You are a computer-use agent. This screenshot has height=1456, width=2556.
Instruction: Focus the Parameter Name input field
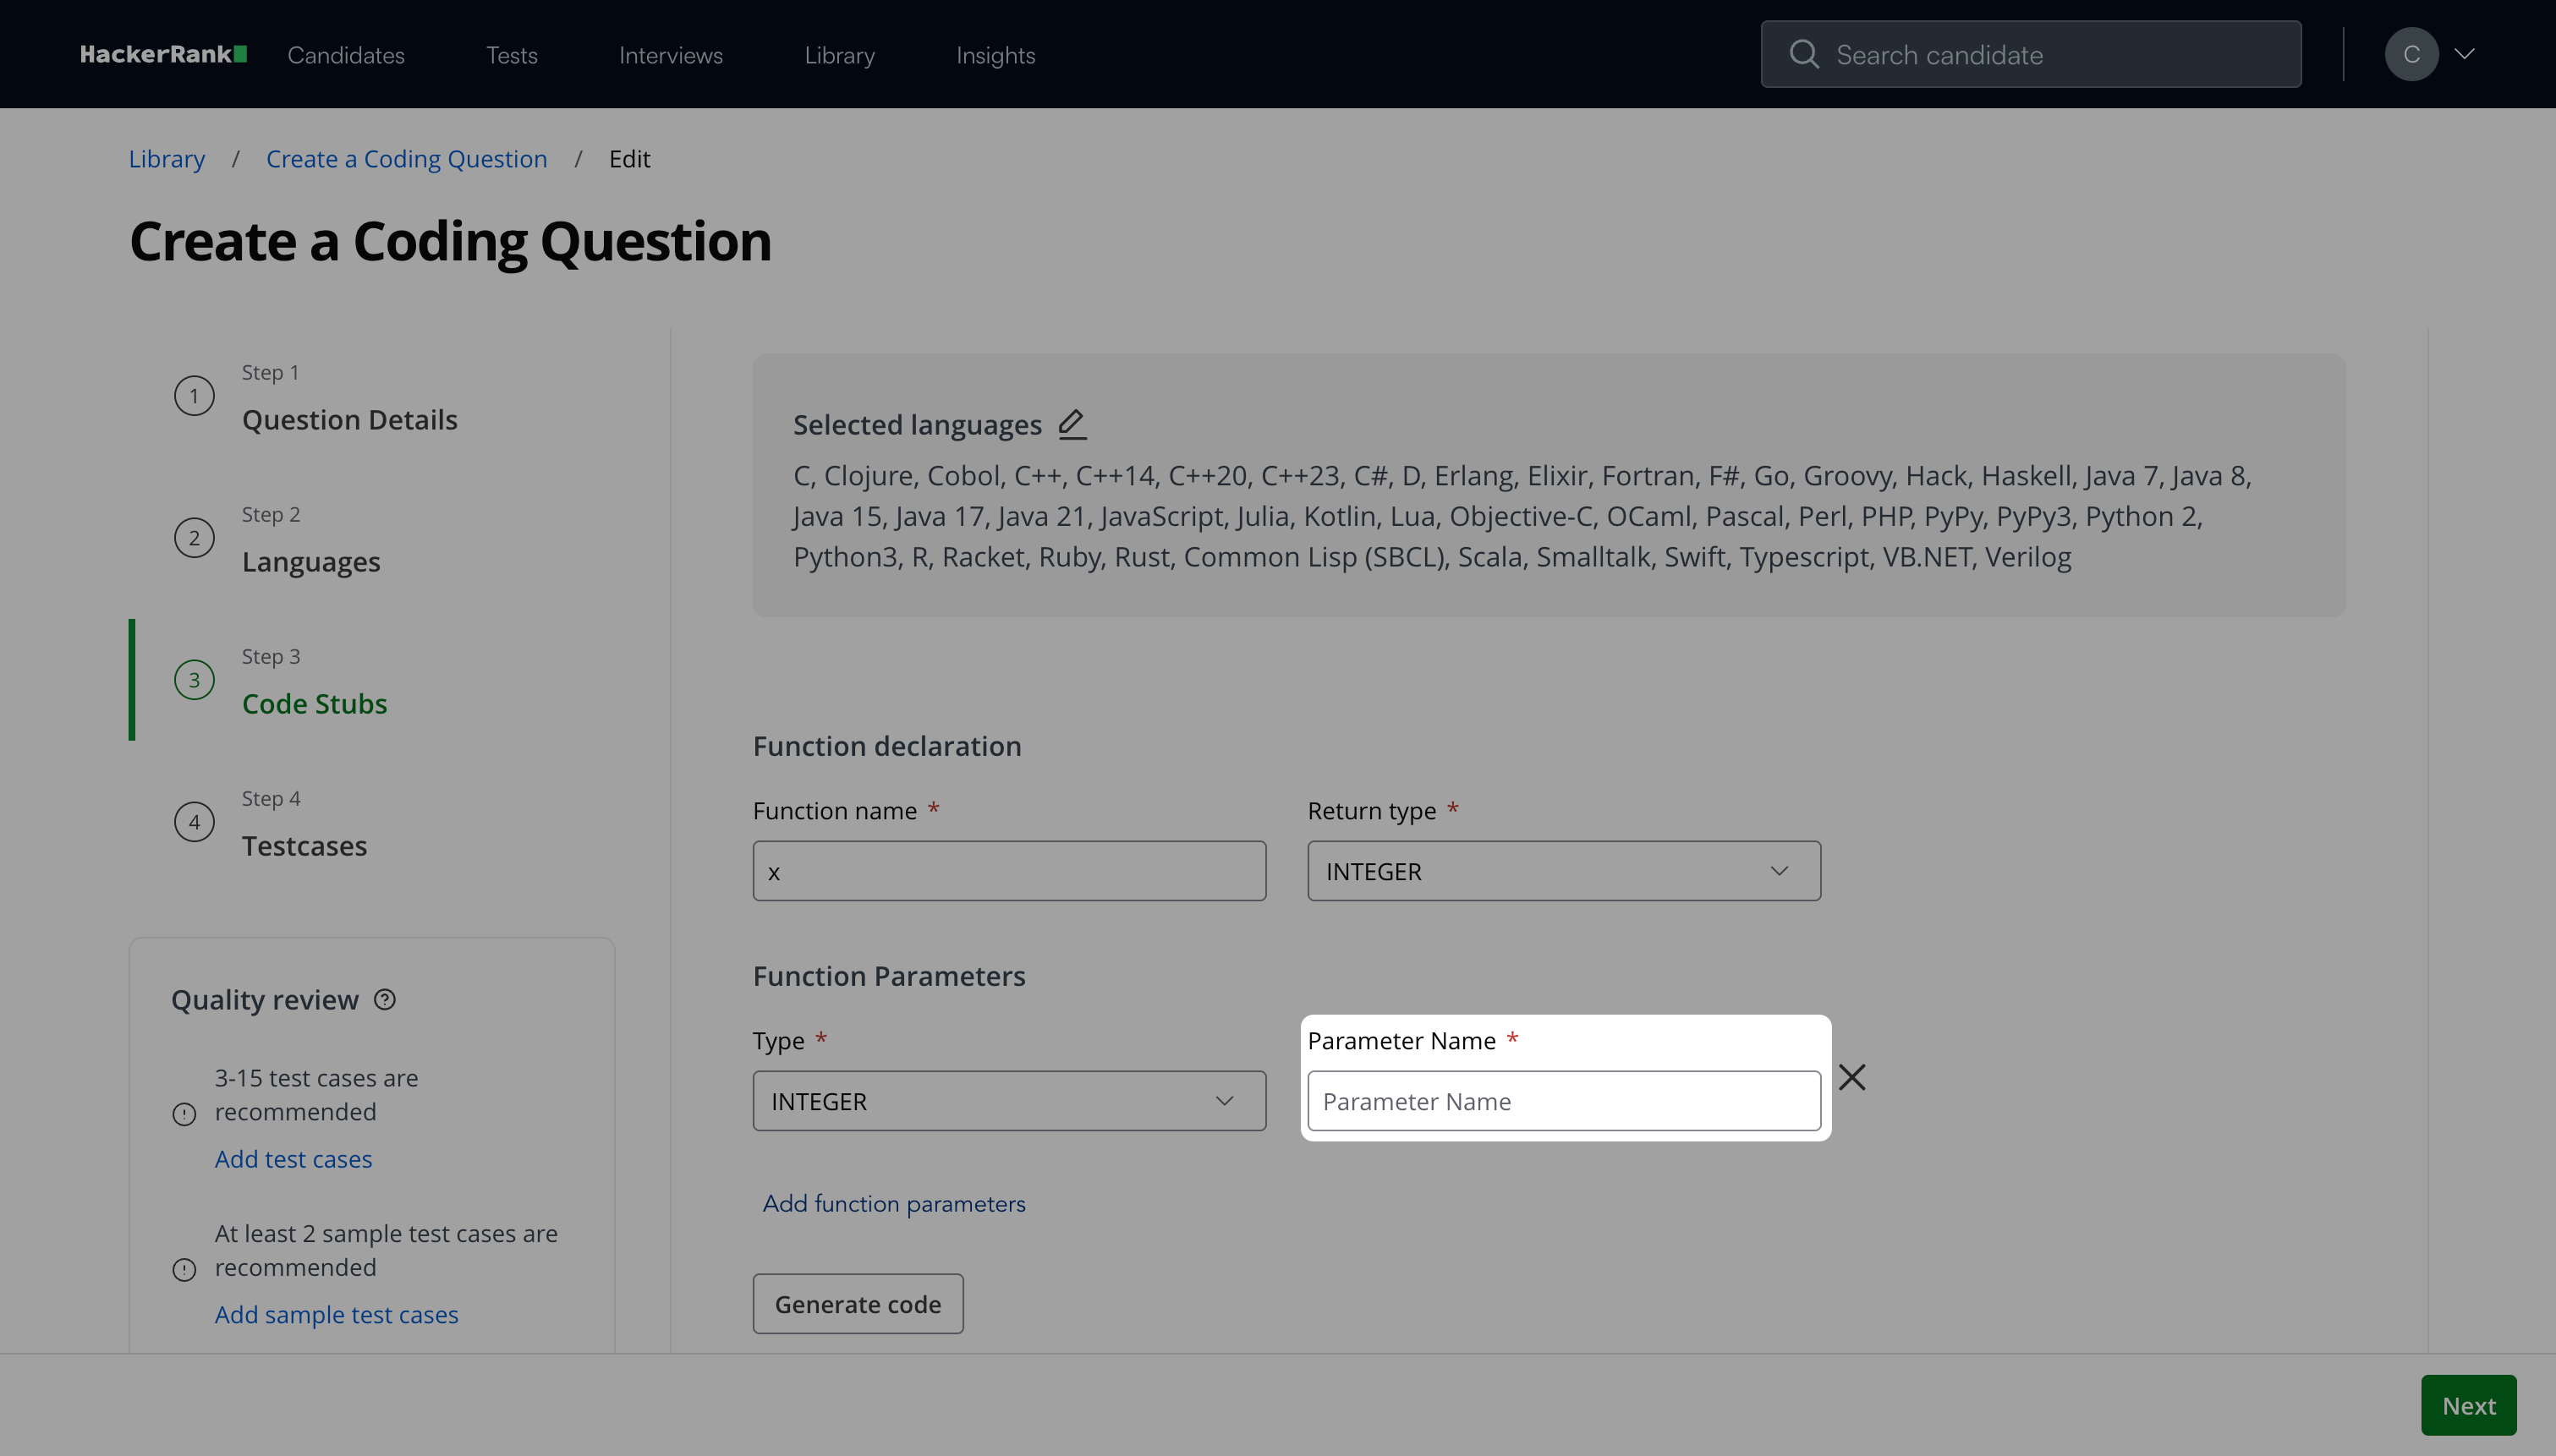click(1563, 1101)
